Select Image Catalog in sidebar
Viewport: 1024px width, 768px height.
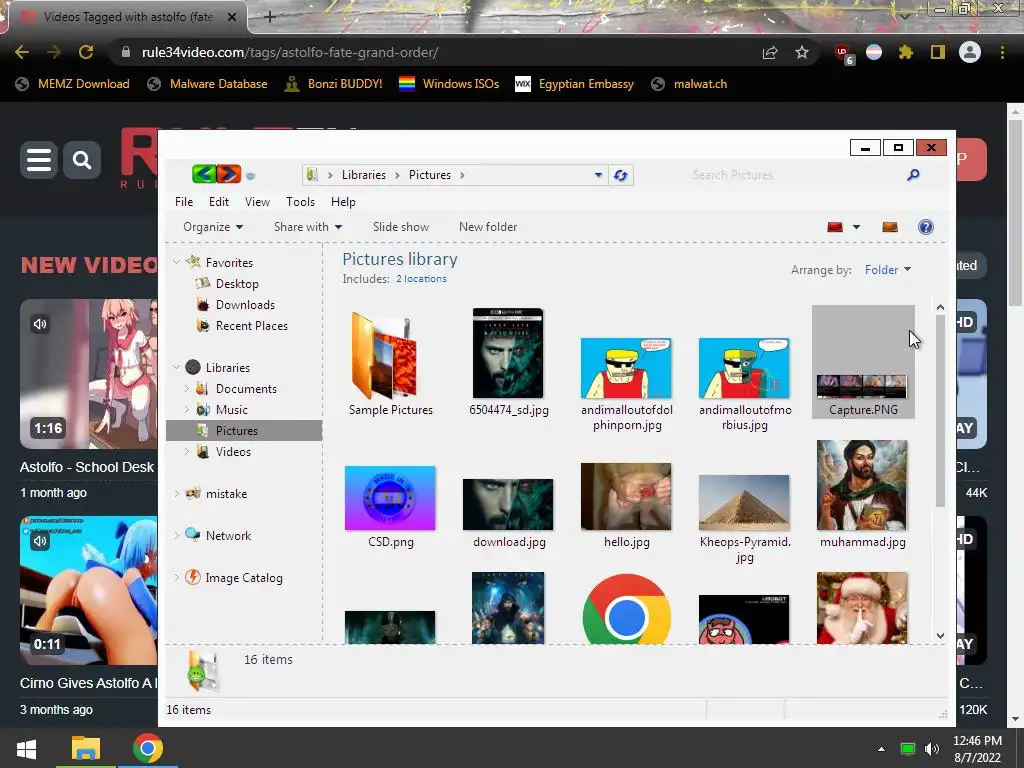tap(234, 577)
